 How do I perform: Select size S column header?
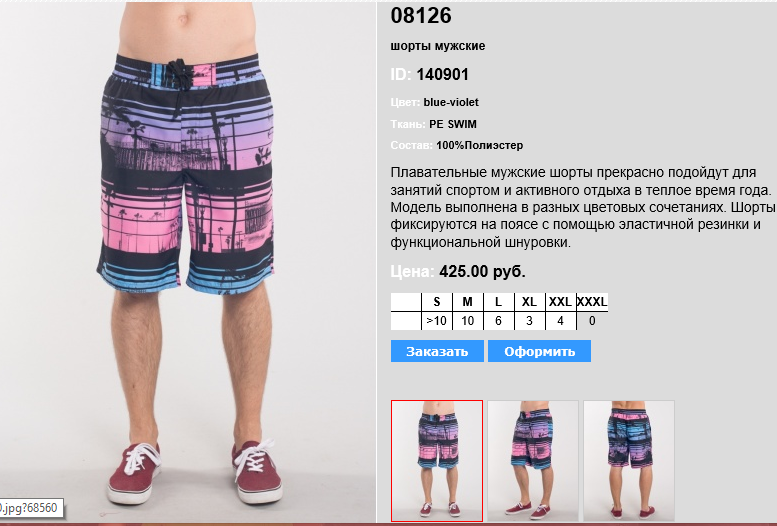[437, 302]
